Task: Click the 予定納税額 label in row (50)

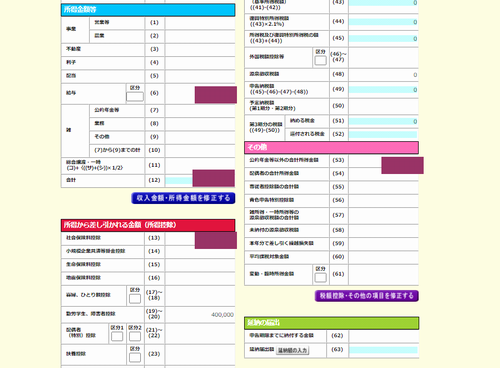Action: [262, 103]
